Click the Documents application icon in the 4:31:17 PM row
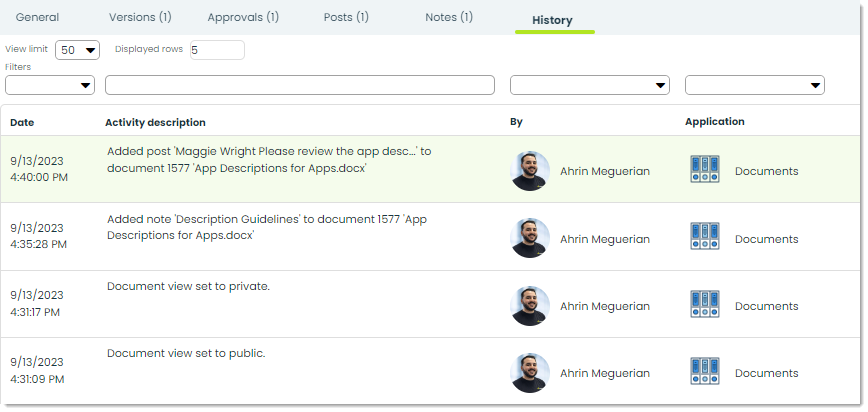Screen dimensions: 868x412 [705, 304]
